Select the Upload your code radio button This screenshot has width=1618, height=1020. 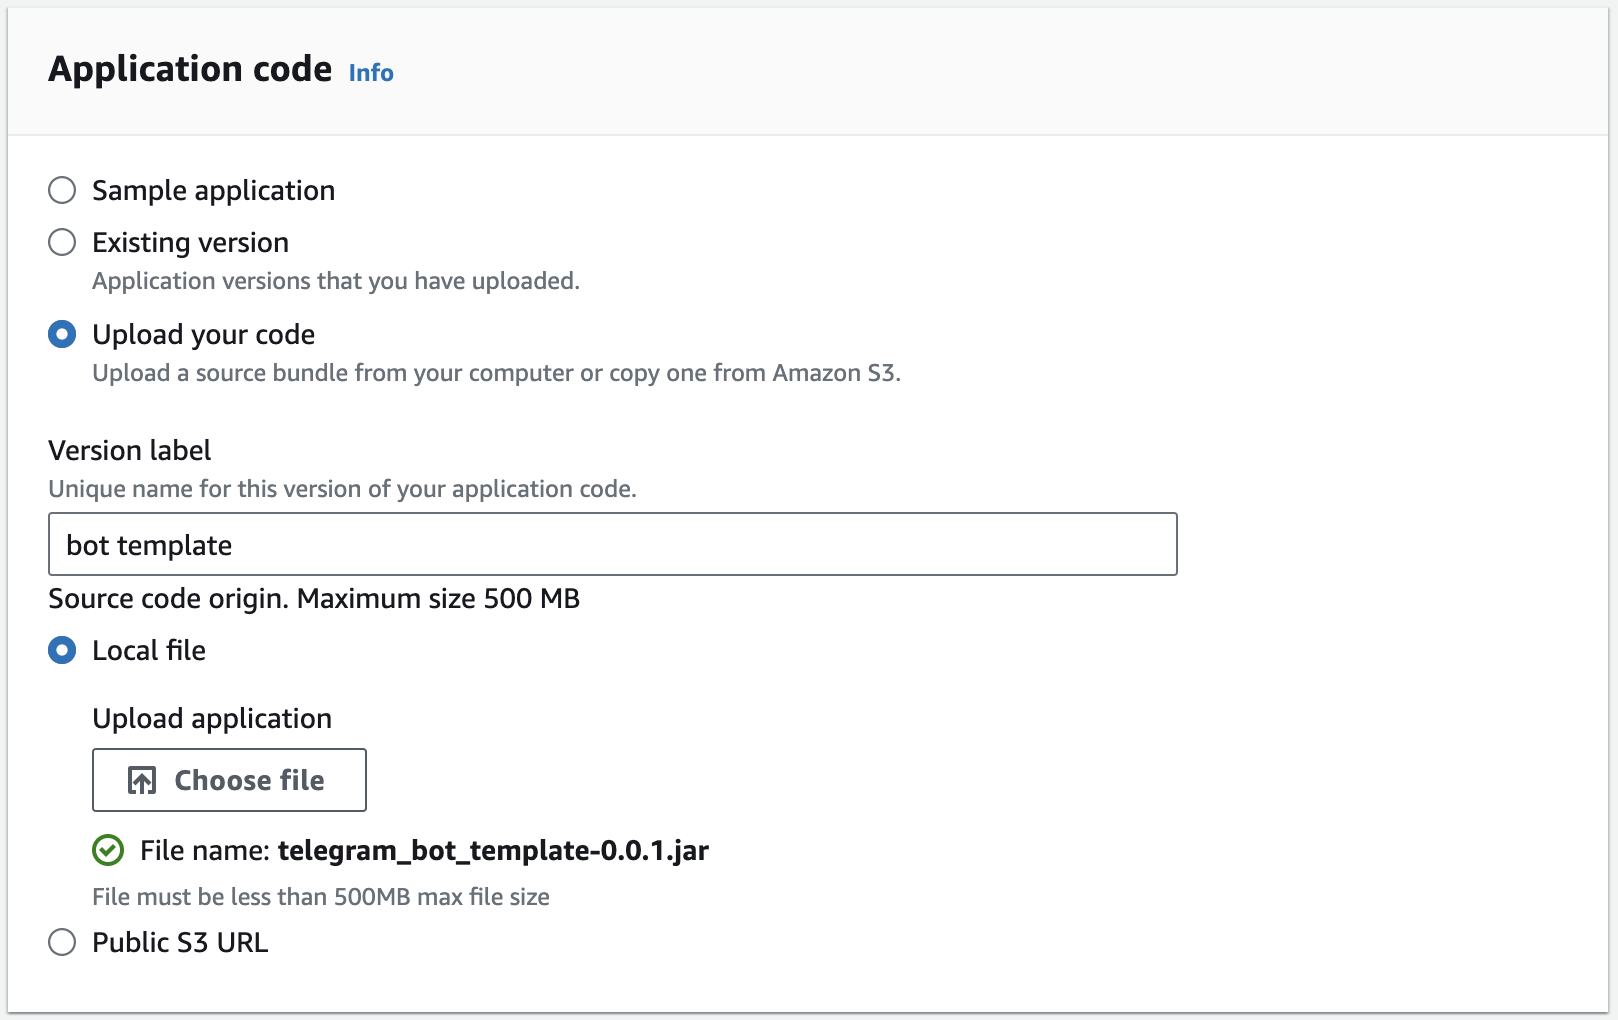62,334
